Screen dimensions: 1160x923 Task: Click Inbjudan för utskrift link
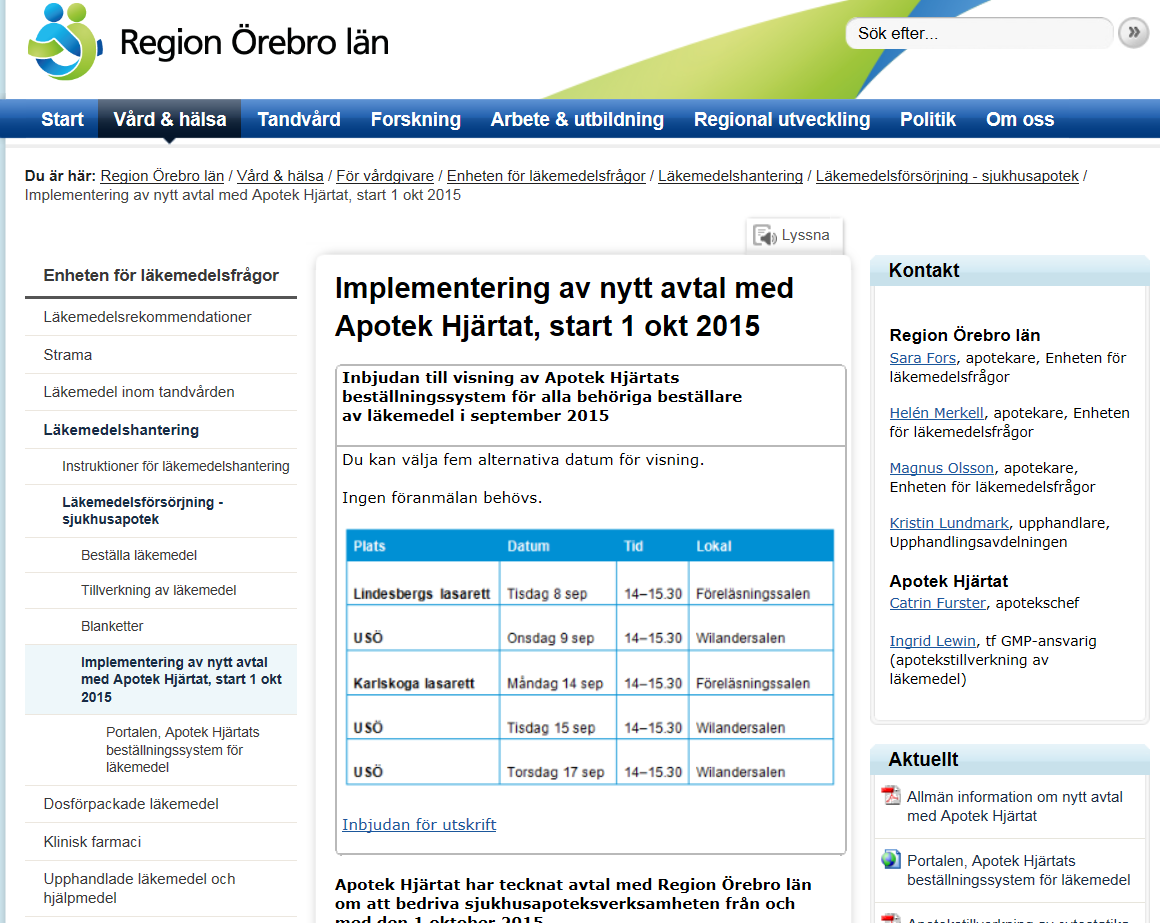(419, 824)
